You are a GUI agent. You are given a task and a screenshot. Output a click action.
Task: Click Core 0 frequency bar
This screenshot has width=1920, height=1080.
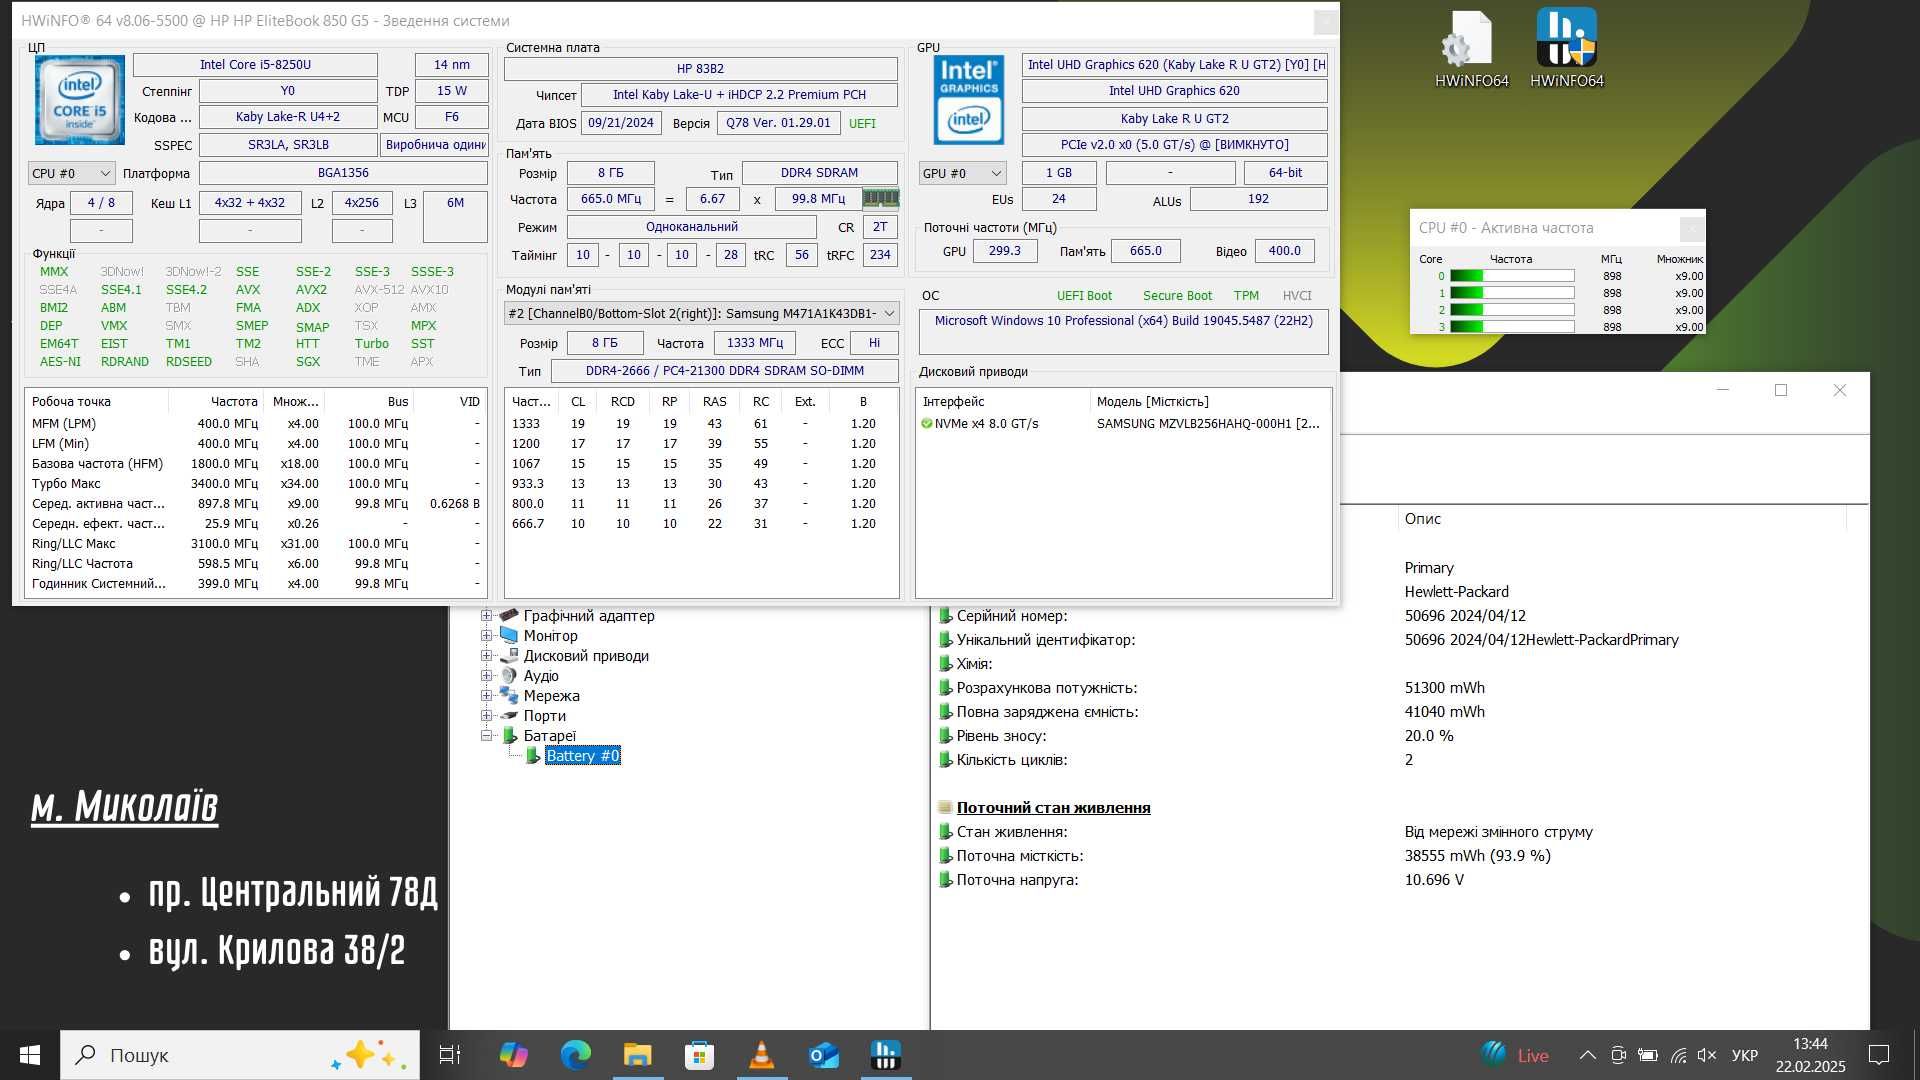tap(1512, 276)
